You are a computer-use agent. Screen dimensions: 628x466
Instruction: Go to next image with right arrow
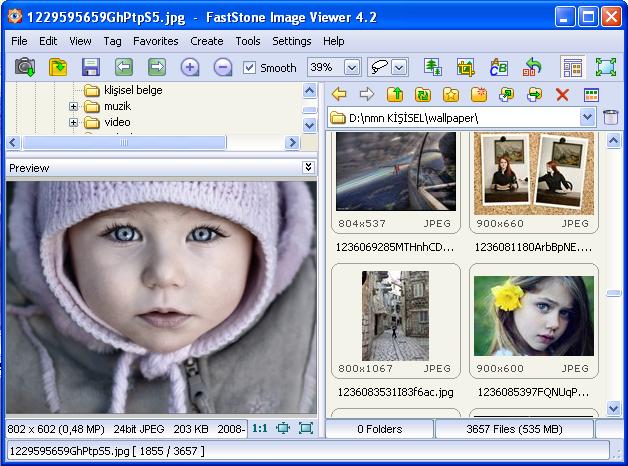pyautogui.click(x=157, y=67)
